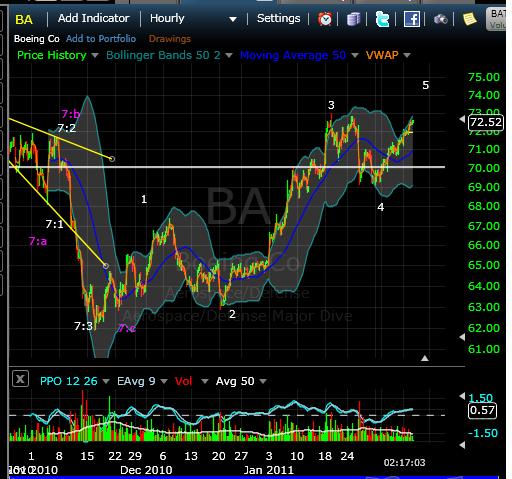Click the Price History label
The height and width of the screenshot is (479, 512).
[52, 55]
